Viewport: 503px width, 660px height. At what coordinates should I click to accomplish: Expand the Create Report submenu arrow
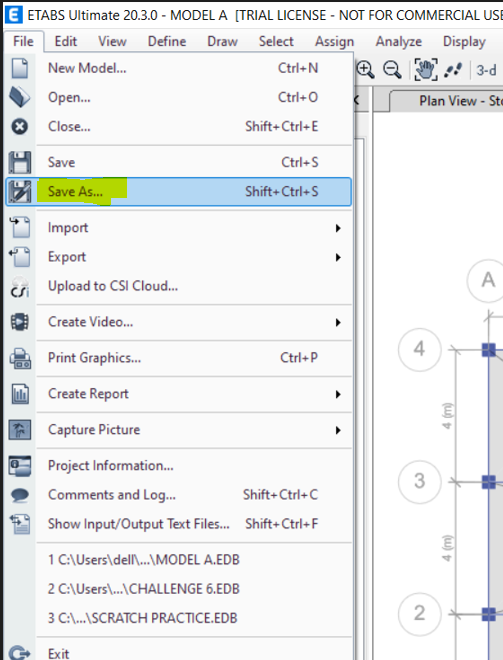tap(338, 394)
